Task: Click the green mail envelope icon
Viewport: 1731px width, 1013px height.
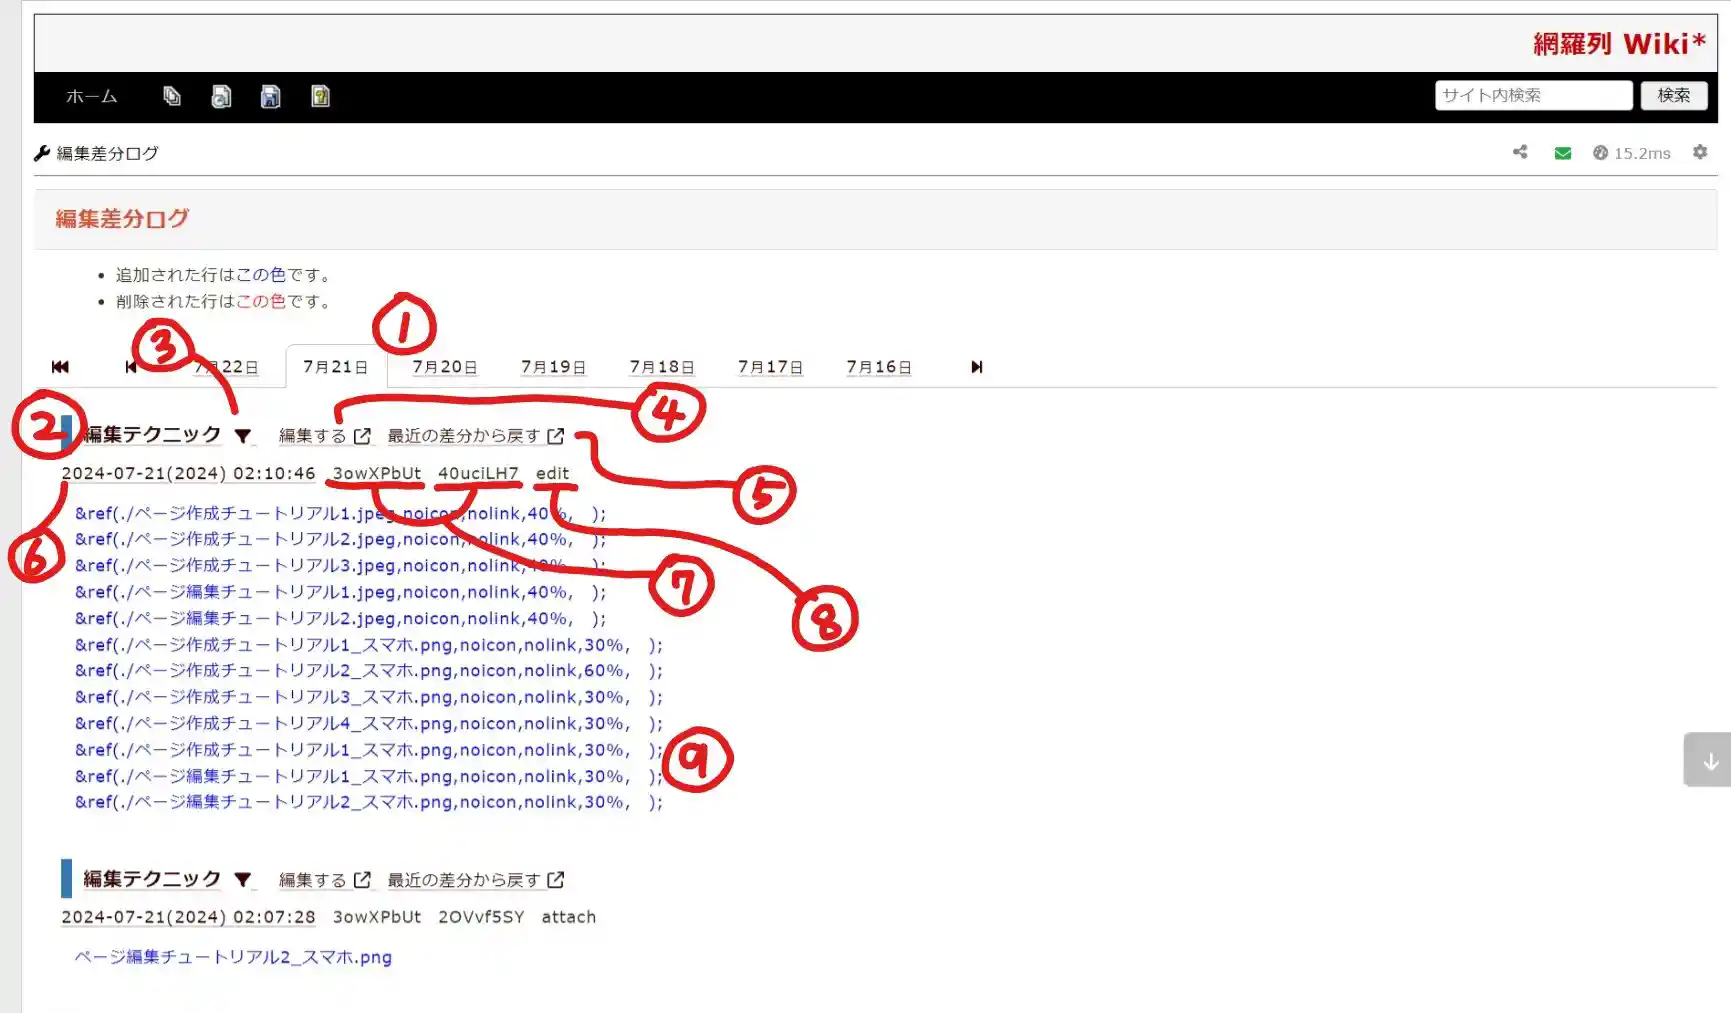Action: point(1562,153)
